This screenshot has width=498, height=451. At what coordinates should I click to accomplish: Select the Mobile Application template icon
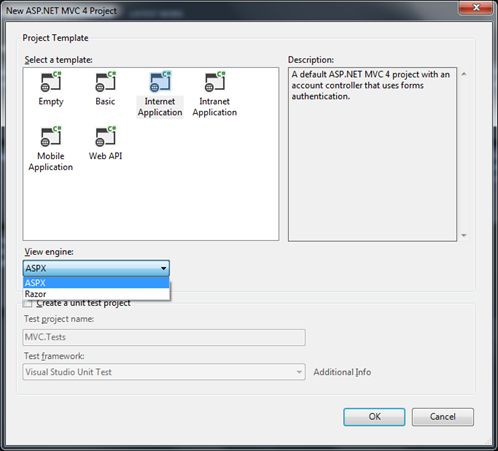(51, 137)
